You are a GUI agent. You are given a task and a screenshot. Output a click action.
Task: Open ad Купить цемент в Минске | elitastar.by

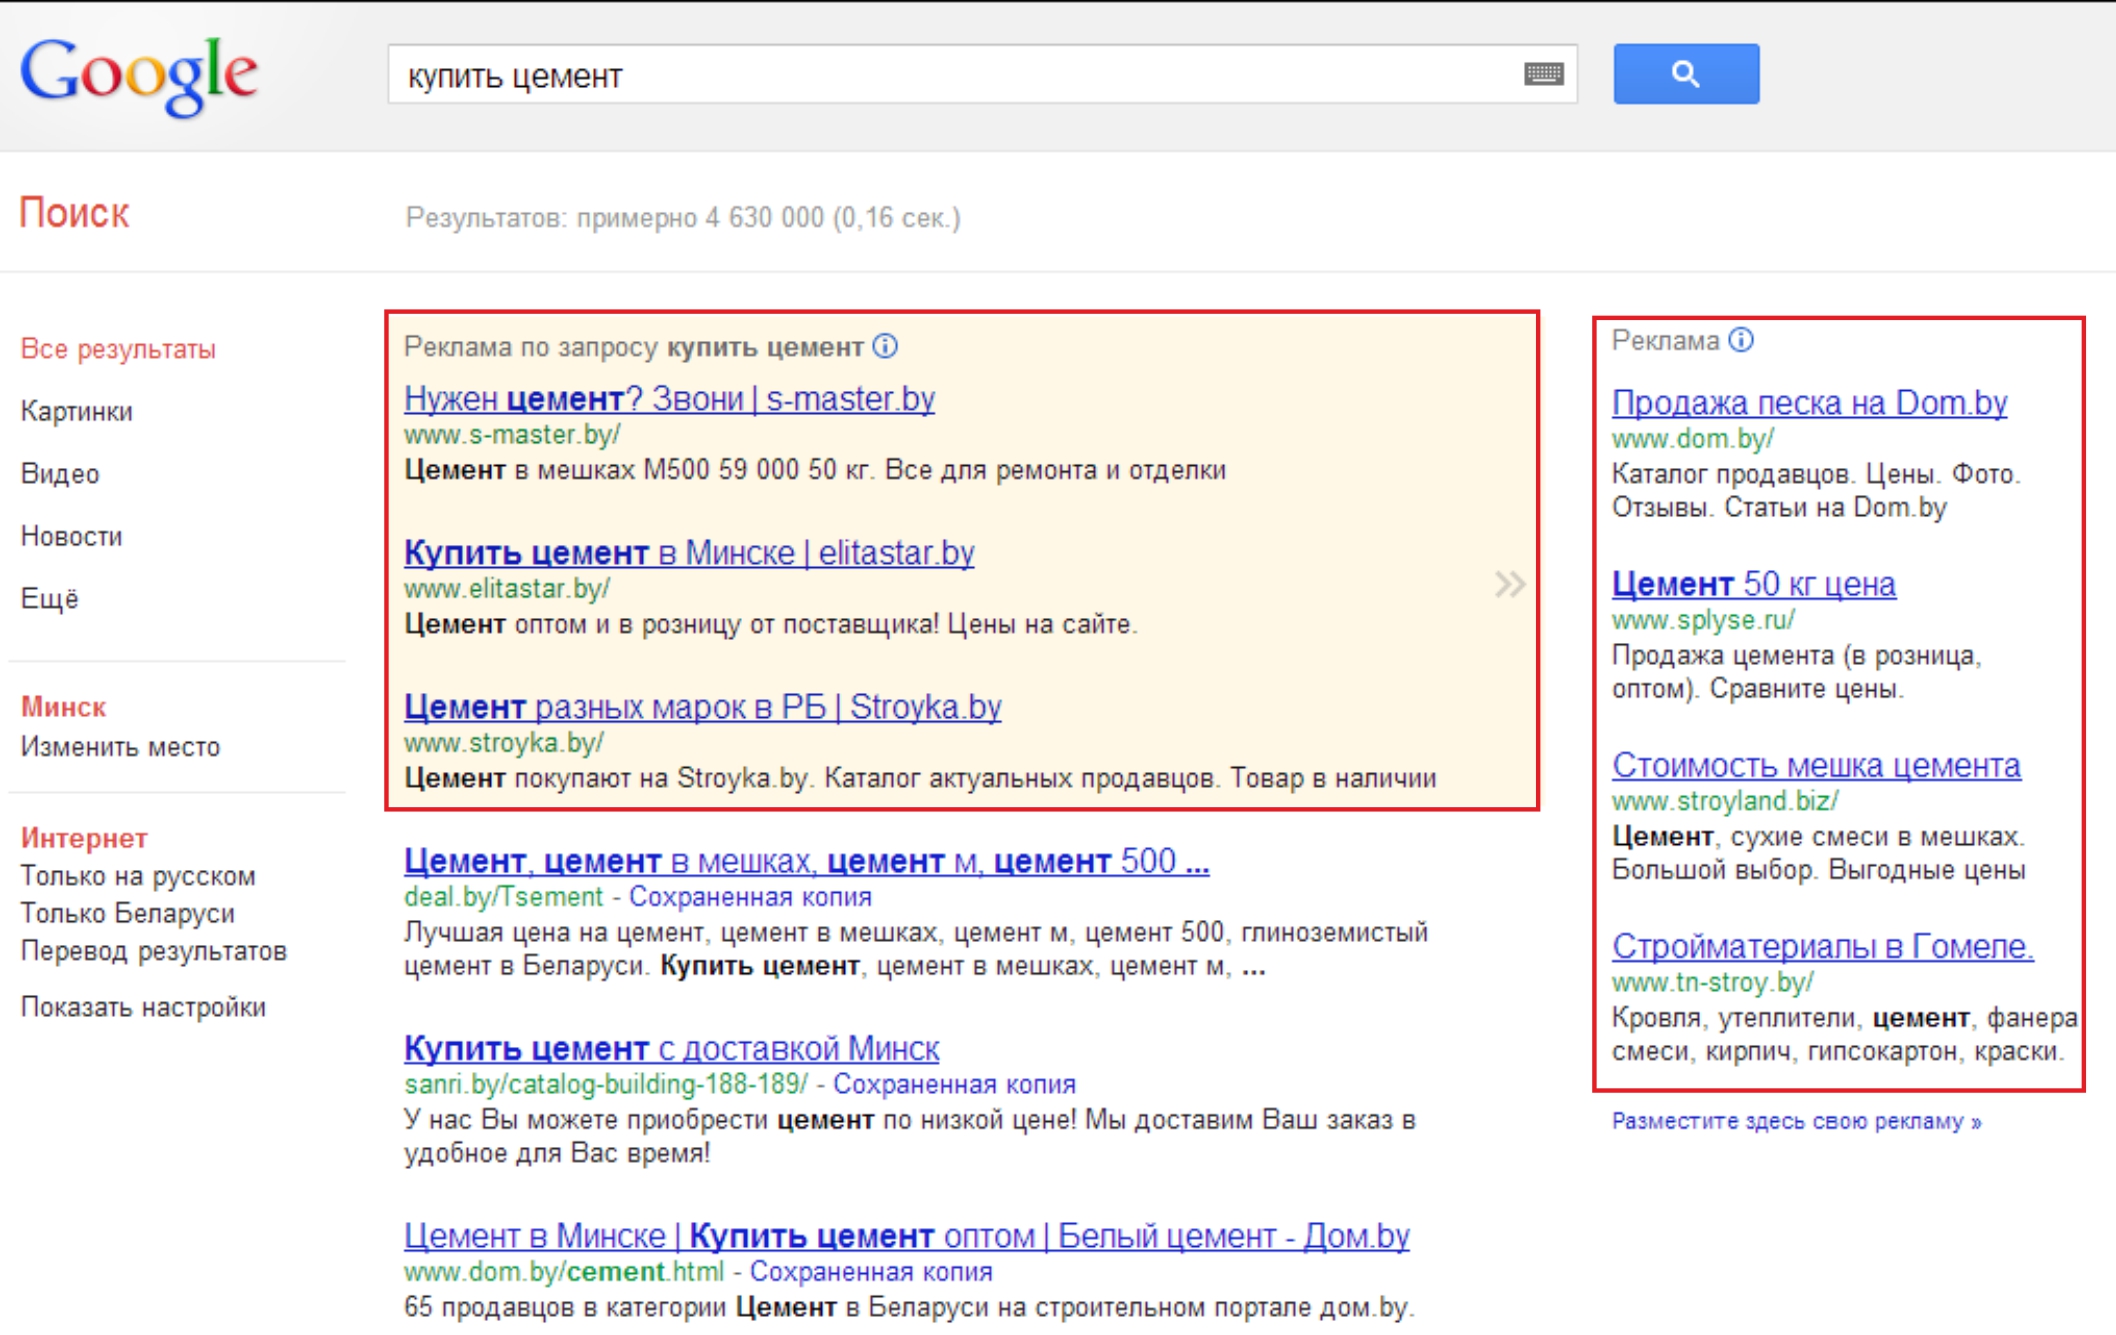point(689,553)
